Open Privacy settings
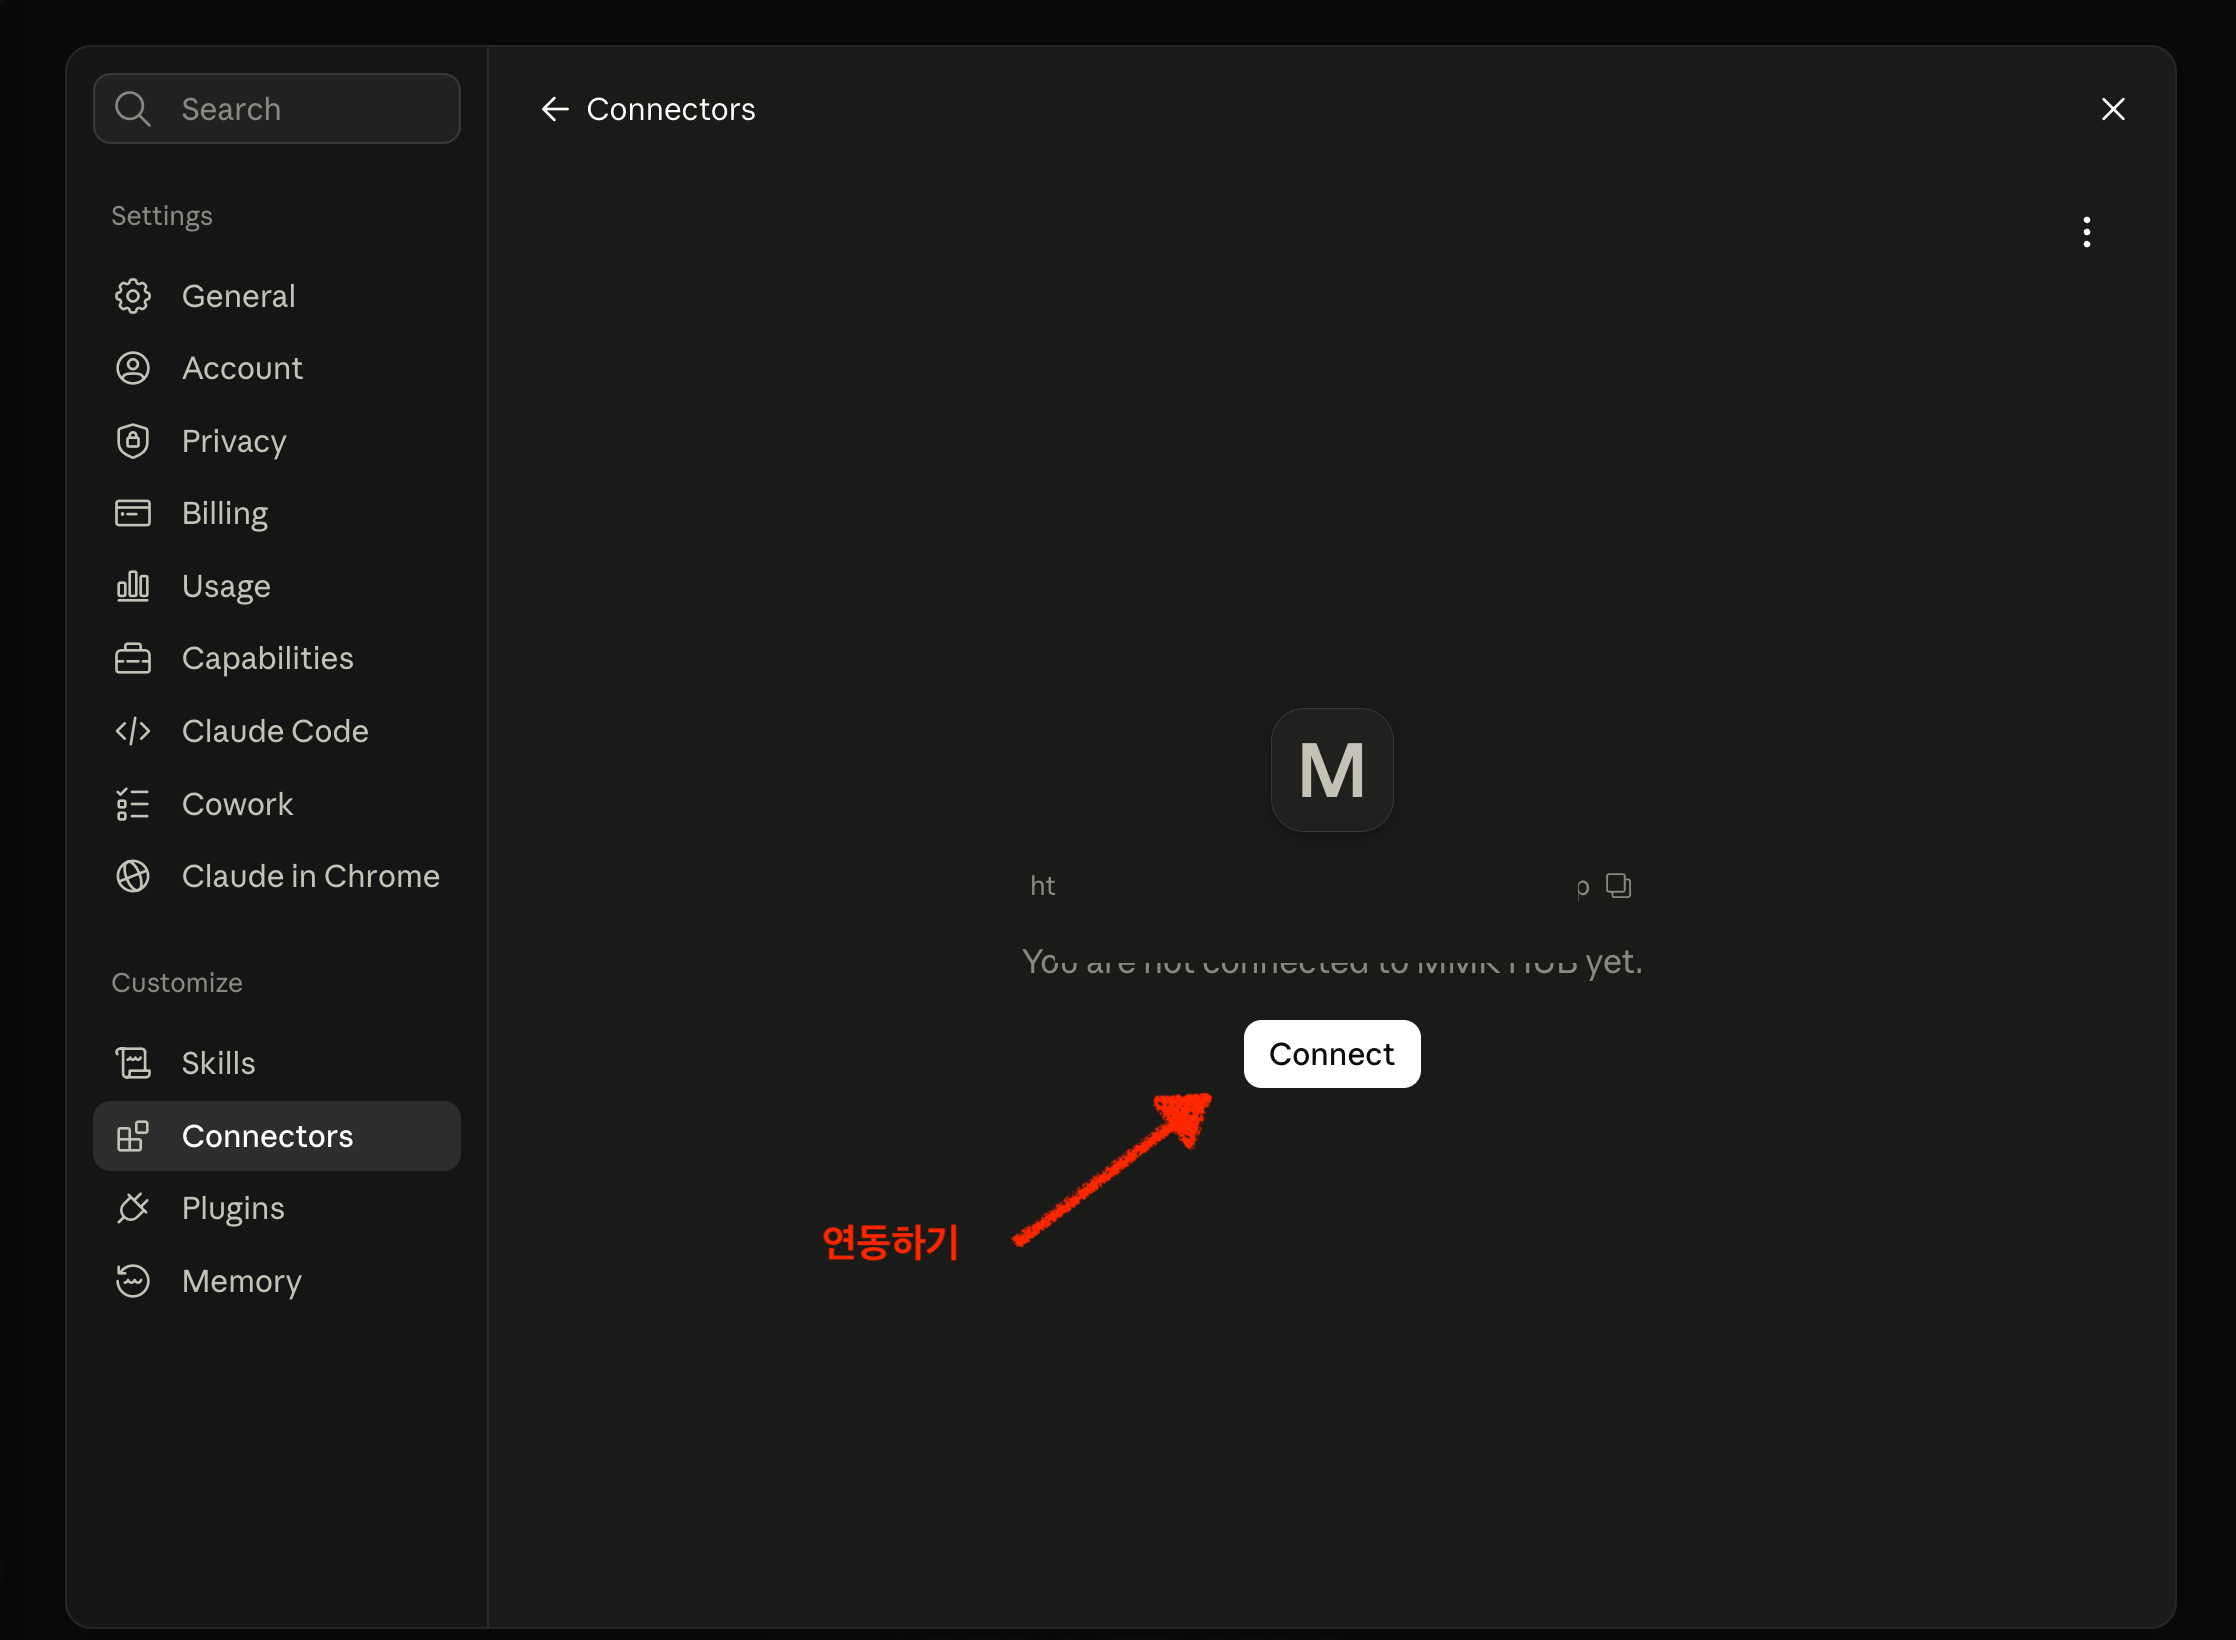 coord(277,441)
